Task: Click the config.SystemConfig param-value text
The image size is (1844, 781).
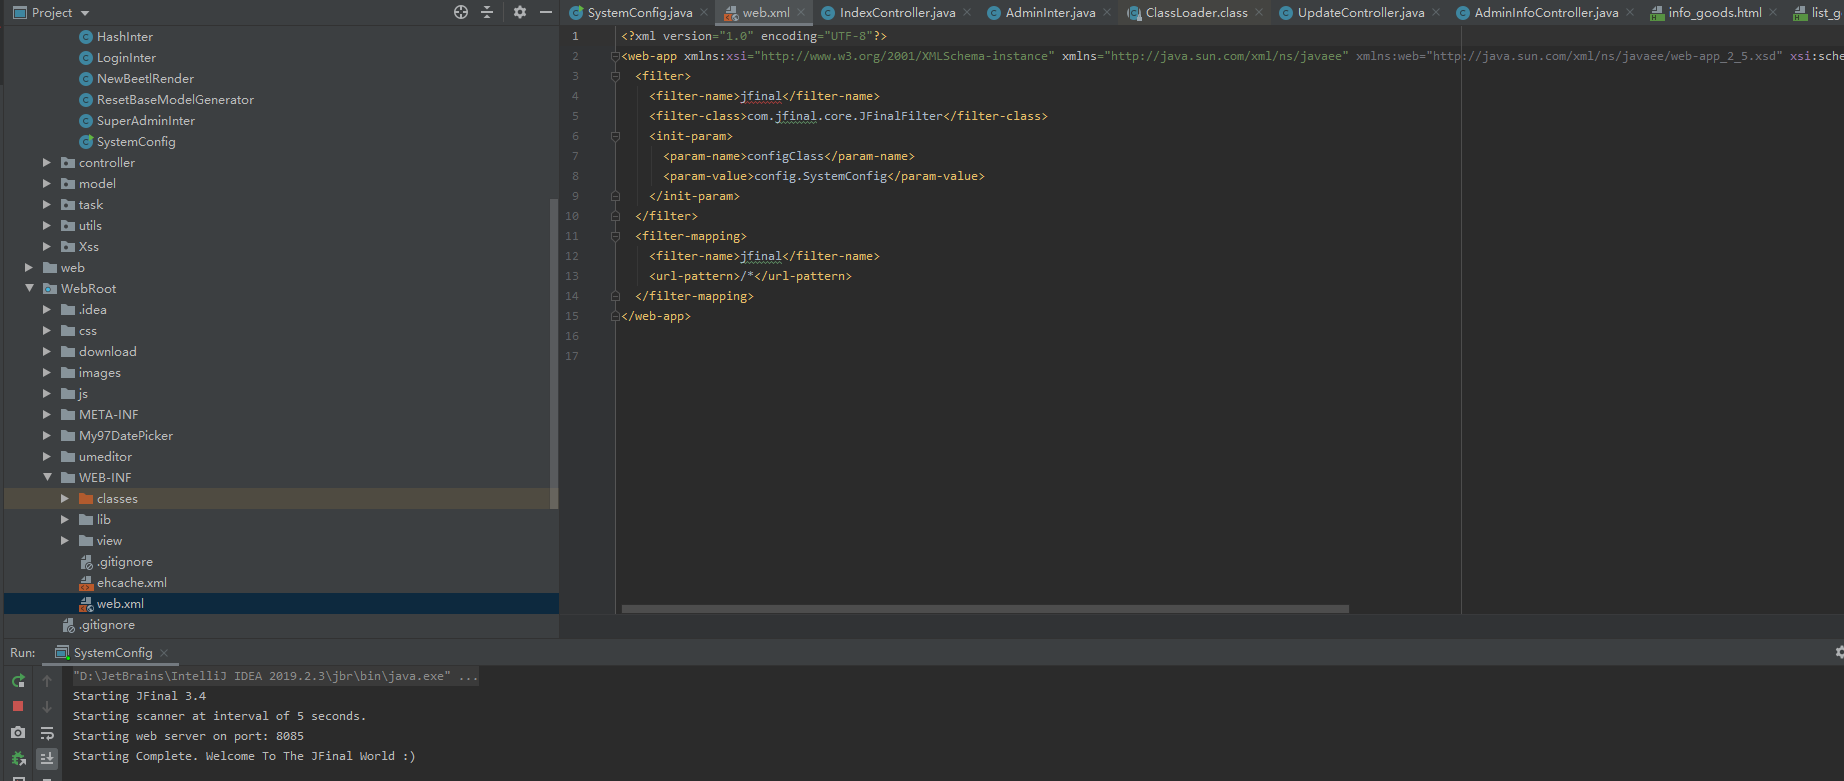Action: pyautogui.click(x=820, y=176)
